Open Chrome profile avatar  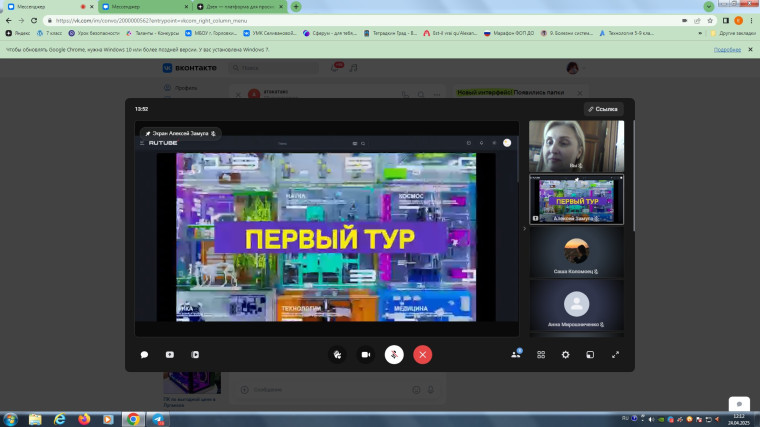coord(738,20)
